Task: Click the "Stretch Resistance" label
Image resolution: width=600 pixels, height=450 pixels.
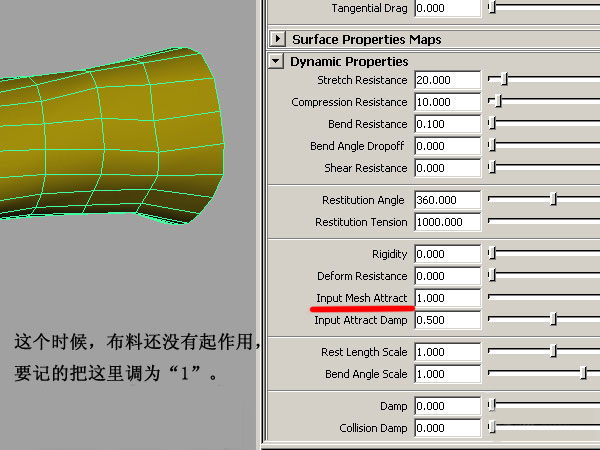Action: pyautogui.click(x=362, y=80)
